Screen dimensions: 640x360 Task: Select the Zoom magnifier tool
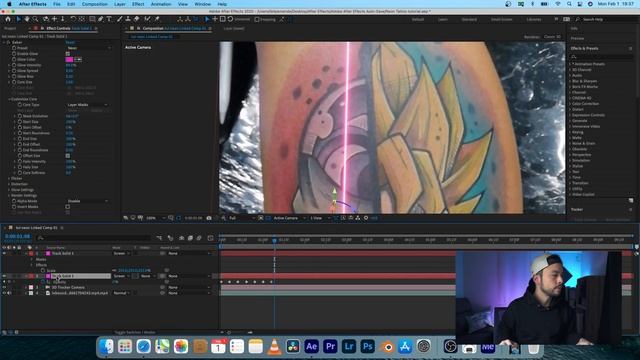click(x=36, y=19)
